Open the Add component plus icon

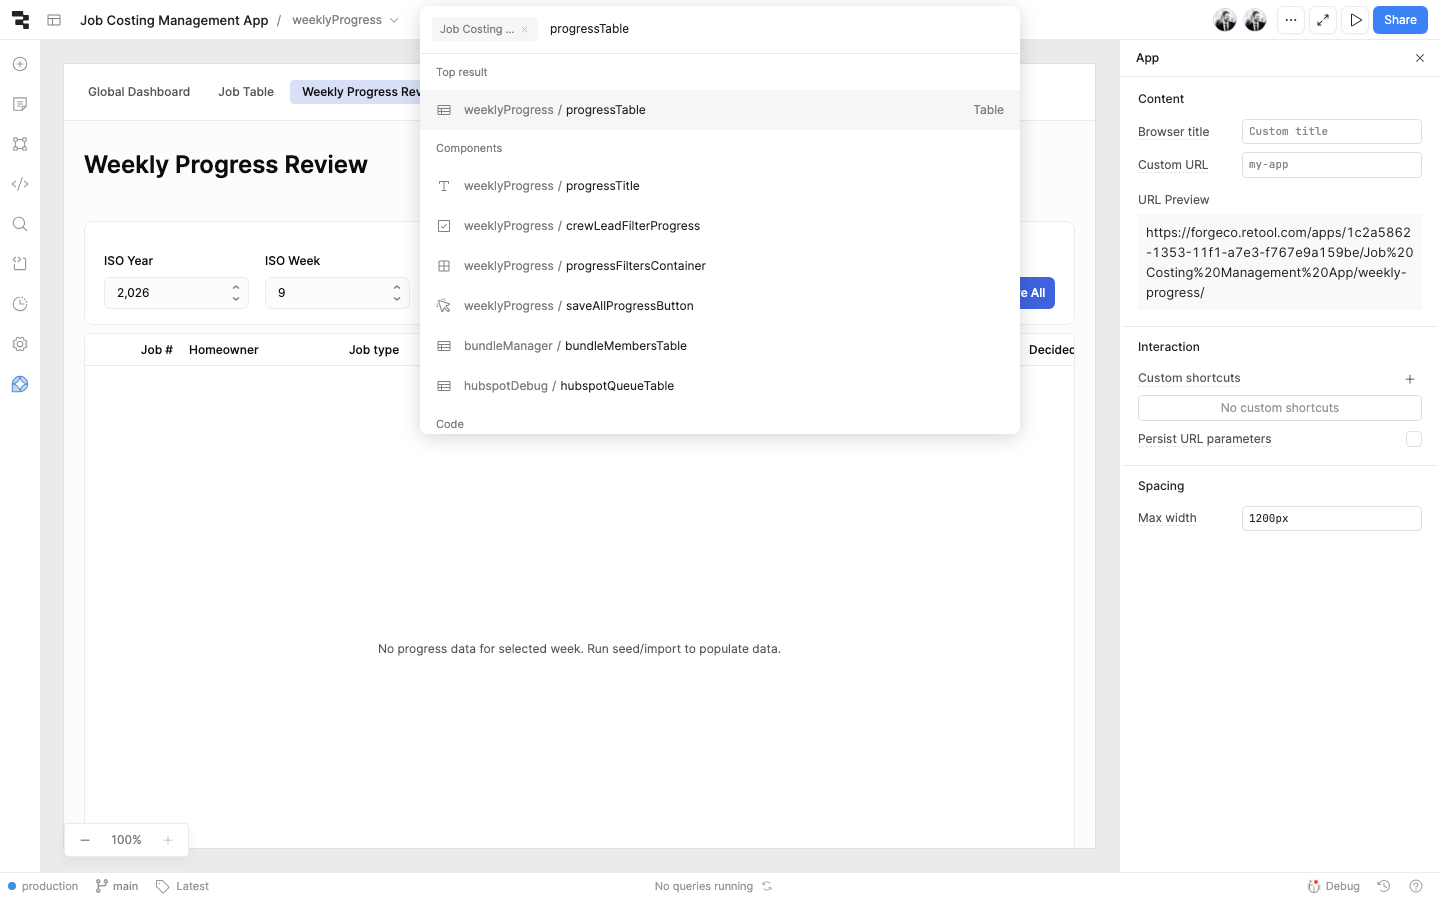tap(20, 64)
